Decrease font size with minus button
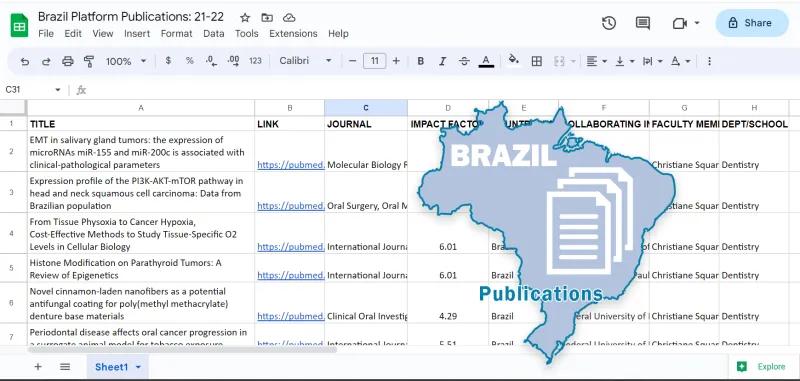 pos(352,61)
